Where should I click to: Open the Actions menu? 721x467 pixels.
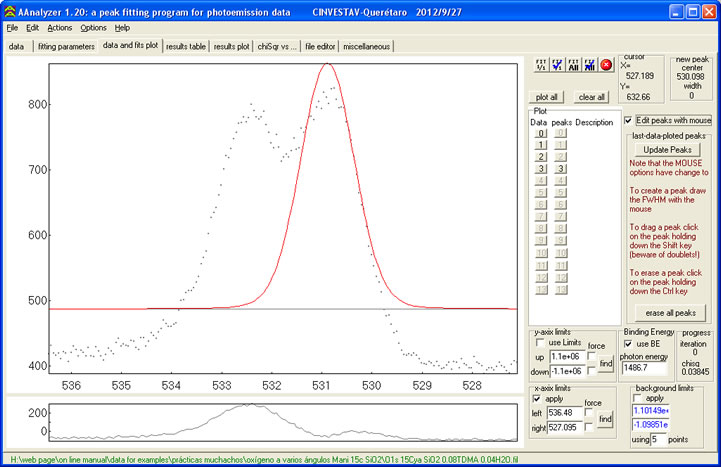click(59, 28)
